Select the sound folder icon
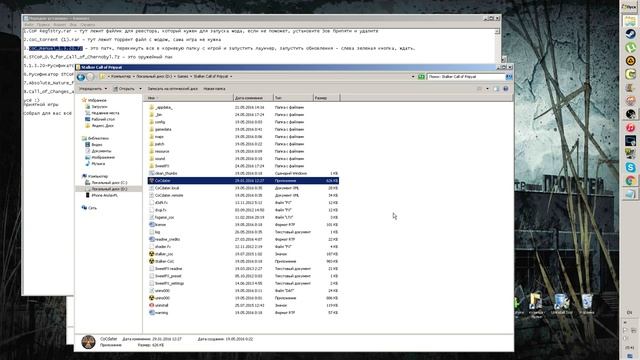This screenshot has height=360, width=640. coord(151,159)
